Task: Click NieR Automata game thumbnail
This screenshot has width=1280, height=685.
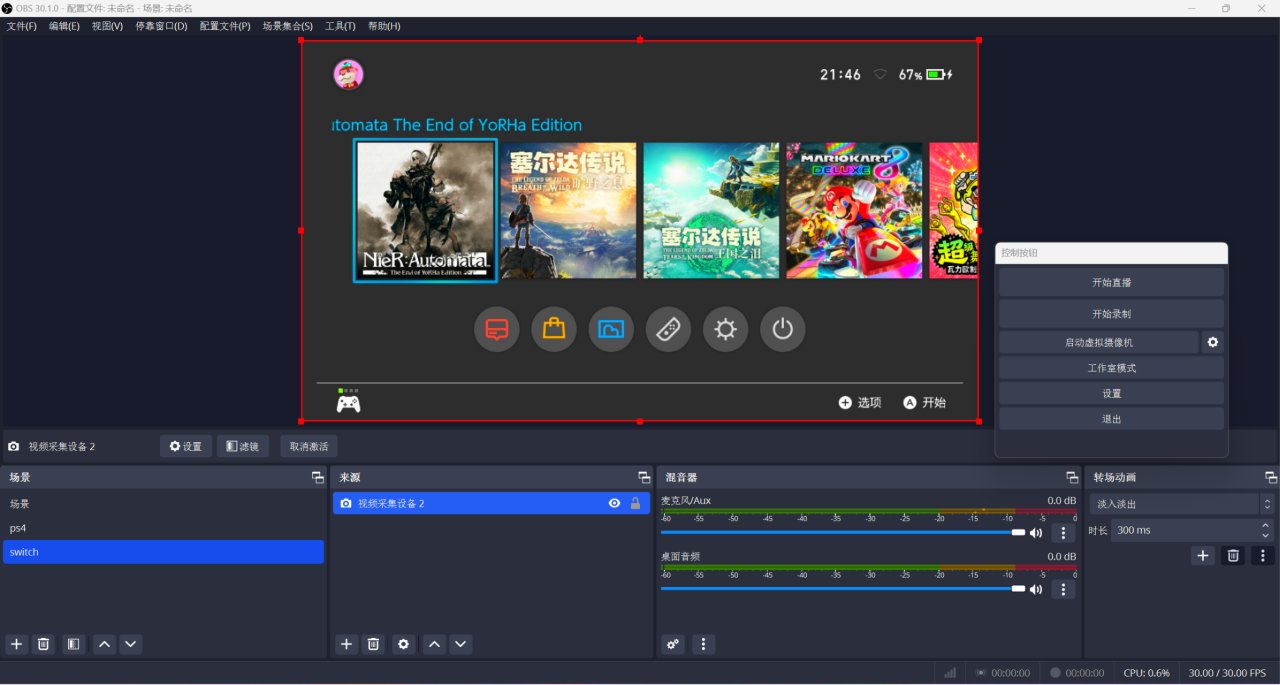Action: [425, 210]
